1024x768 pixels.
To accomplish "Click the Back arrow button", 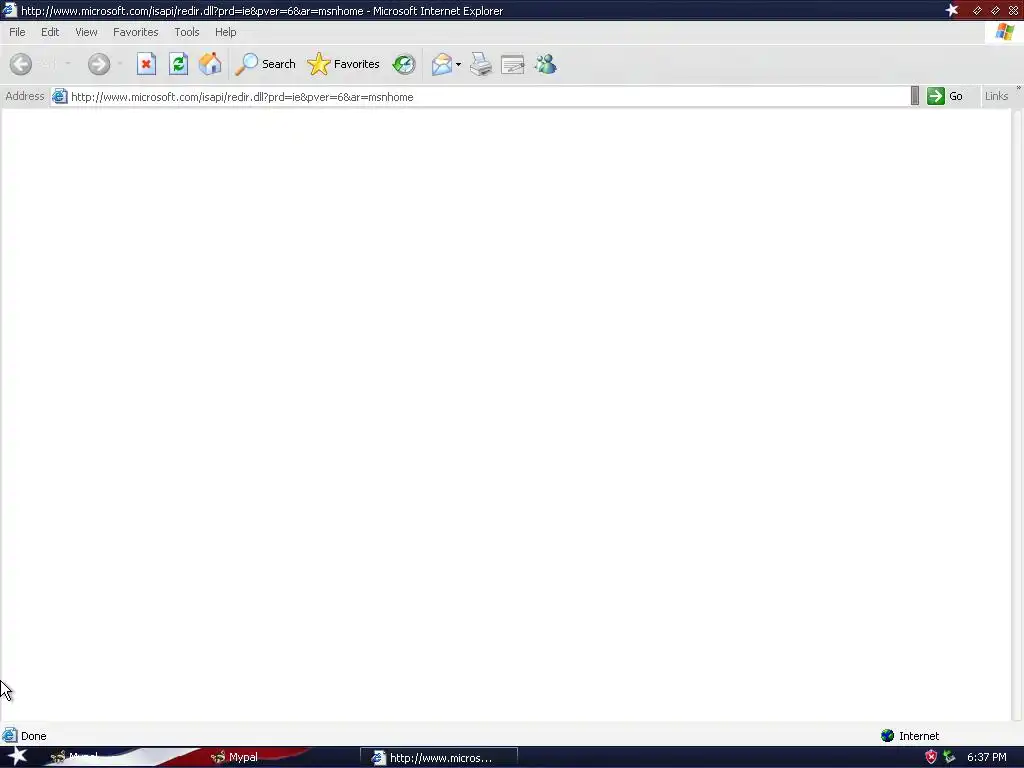I will click(21, 64).
